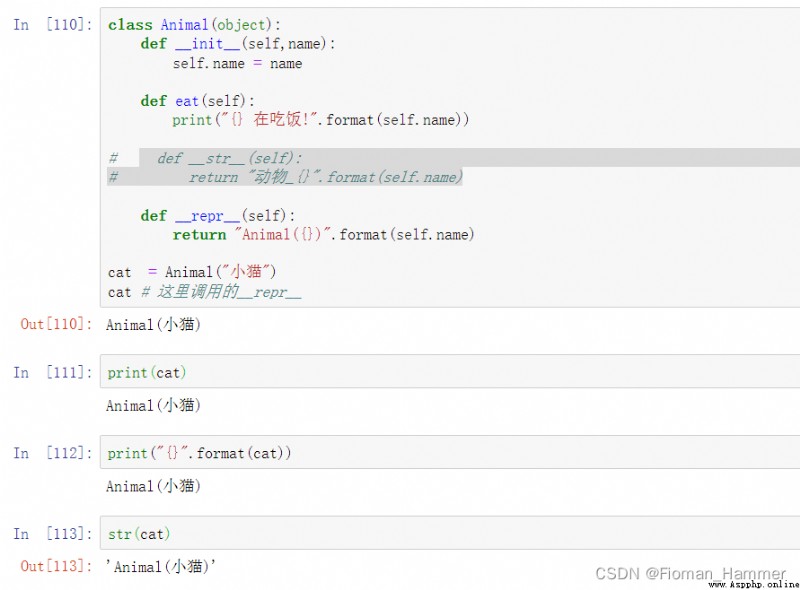Select the class Animal(object) definition line
Viewport: 800px width, 590px height.
click(194, 24)
